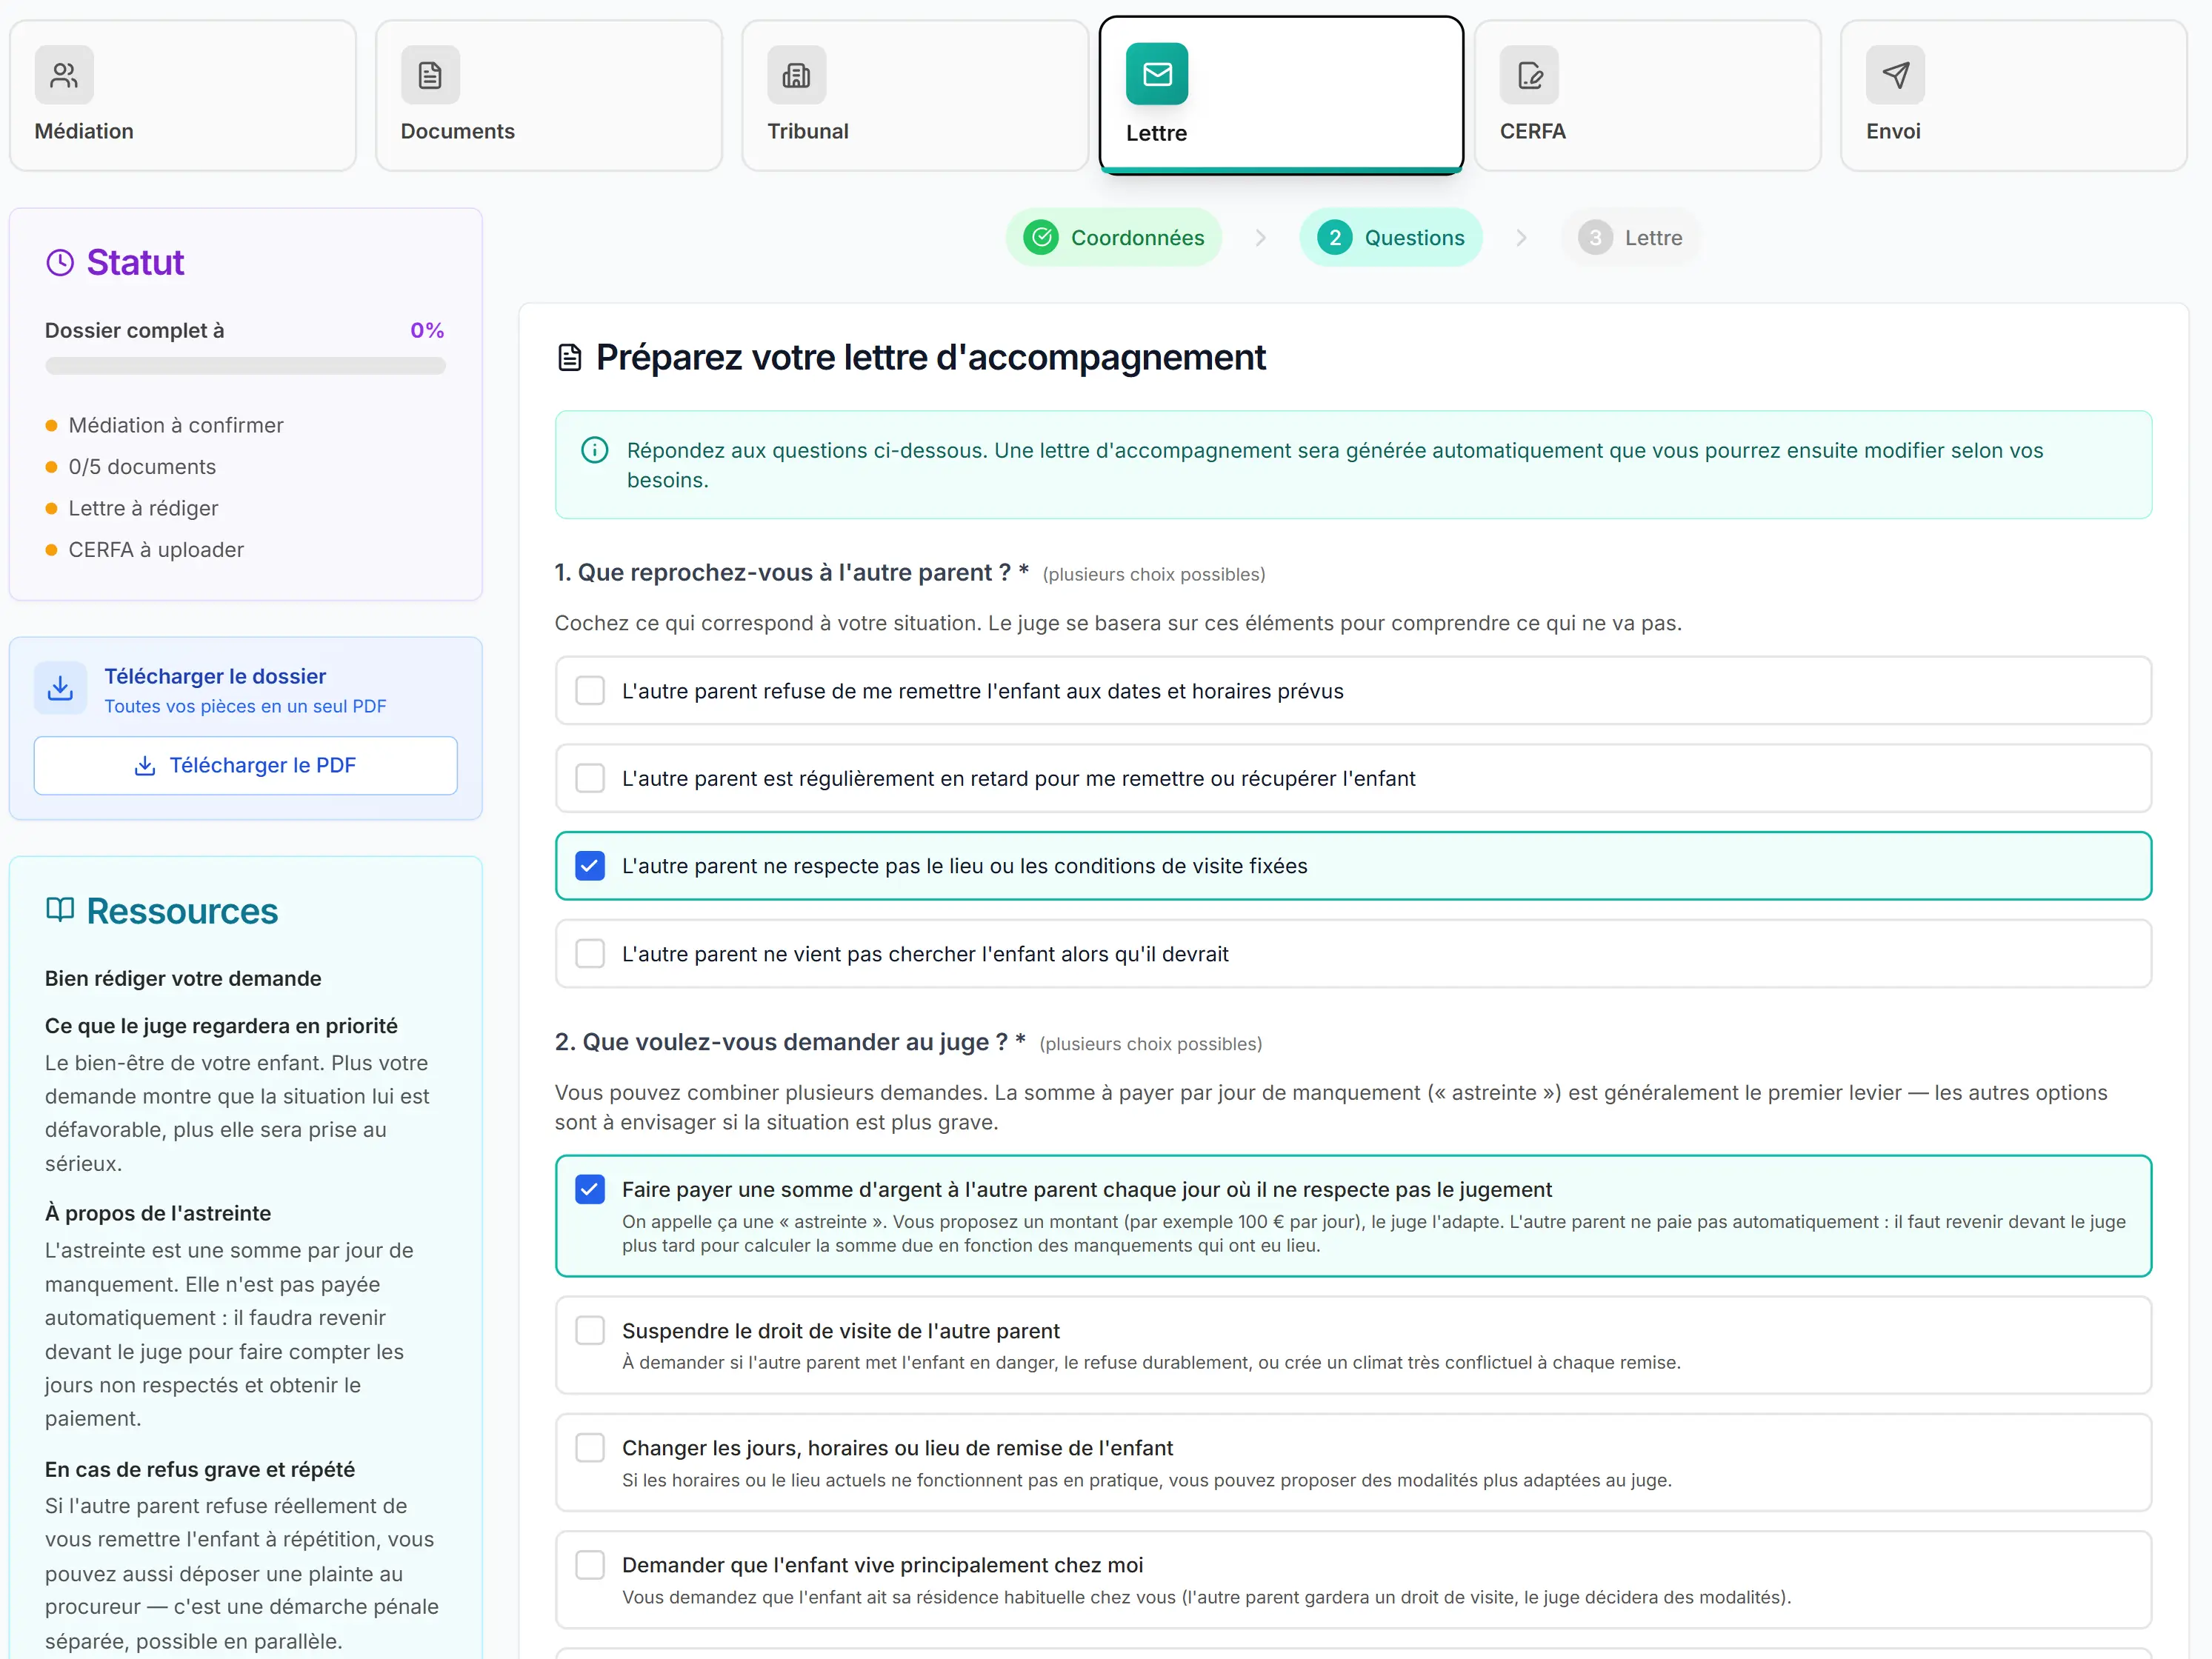The height and width of the screenshot is (1659, 2212).
Task: Uncheck the option about not respecting visit conditions
Action: [x=590, y=866]
